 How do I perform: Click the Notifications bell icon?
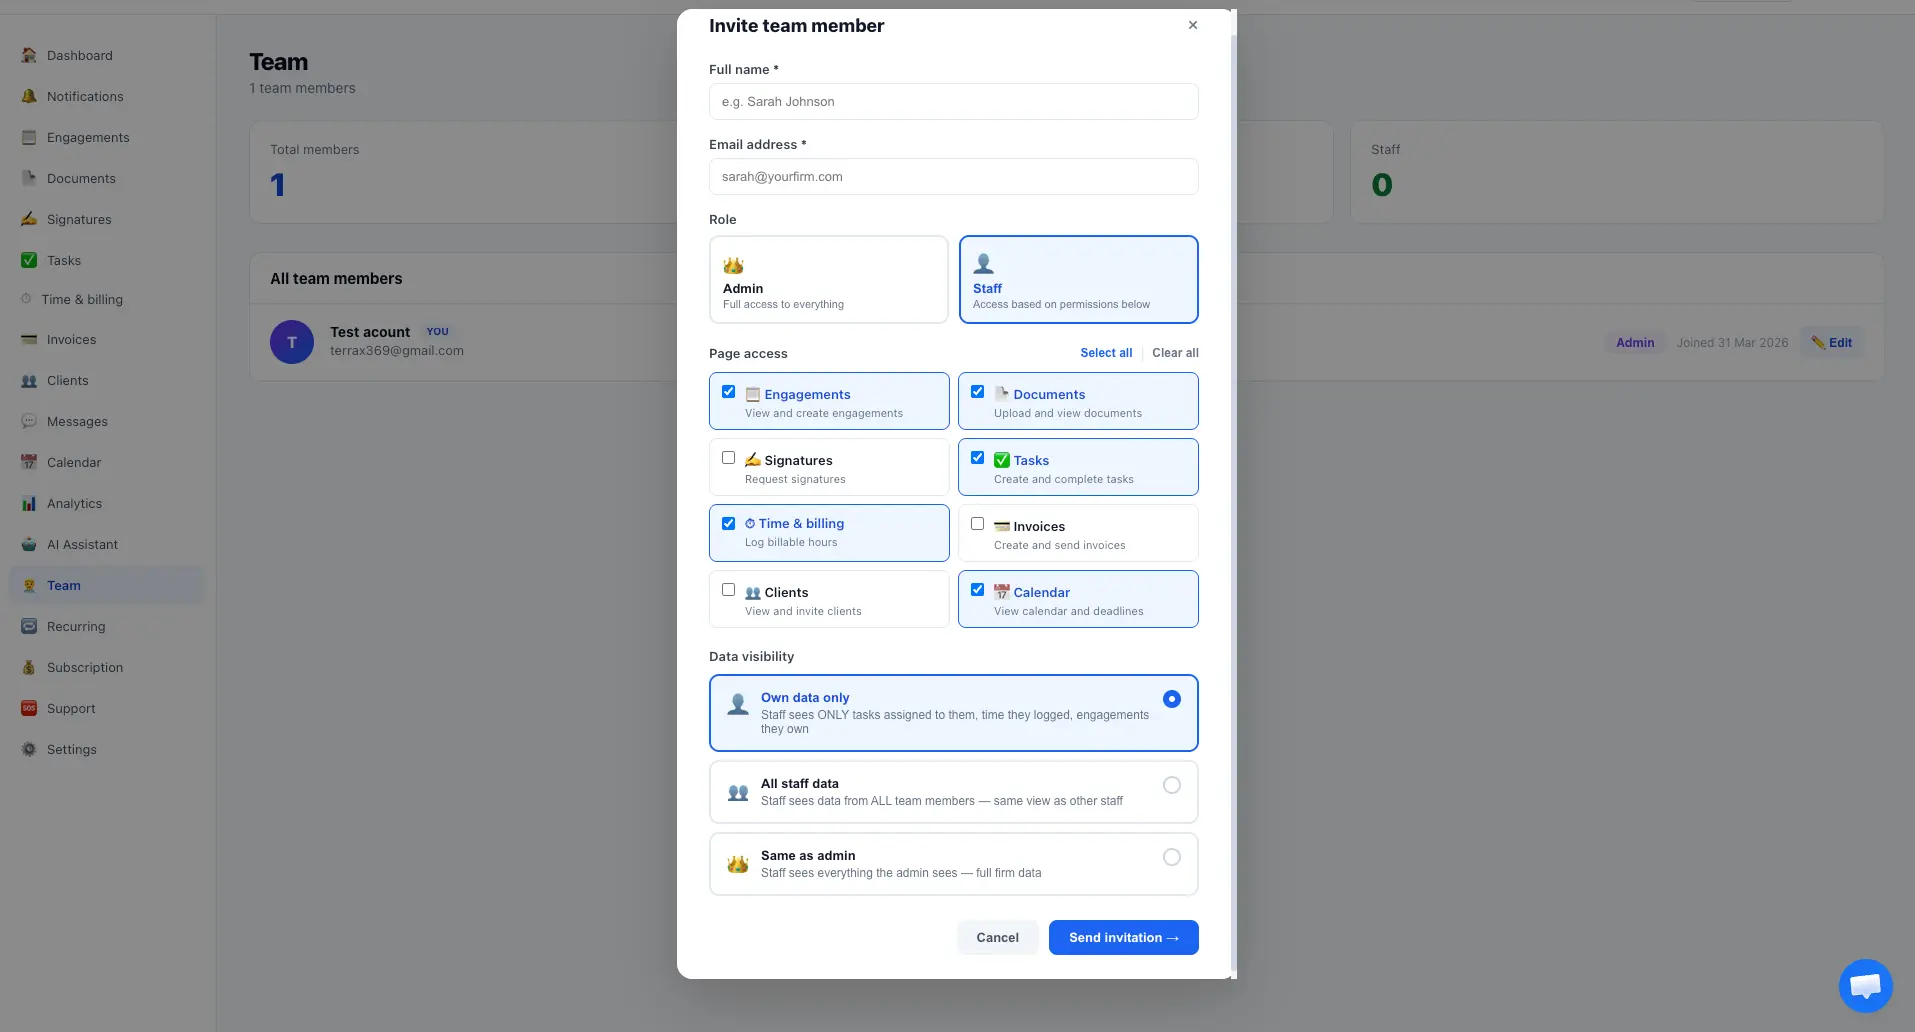[28, 96]
